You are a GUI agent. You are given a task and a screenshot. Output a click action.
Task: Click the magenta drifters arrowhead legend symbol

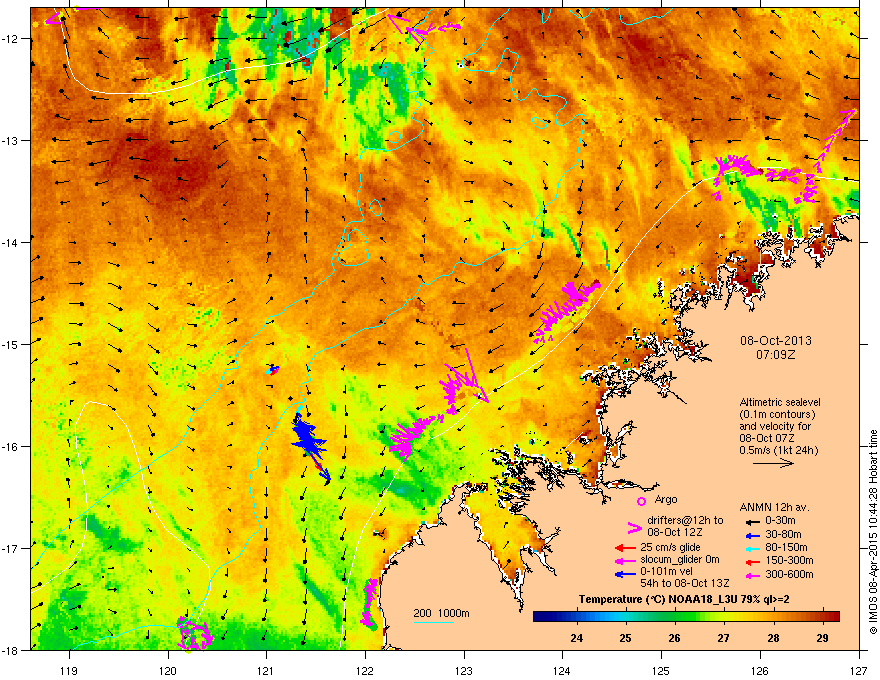pos(634,528)
